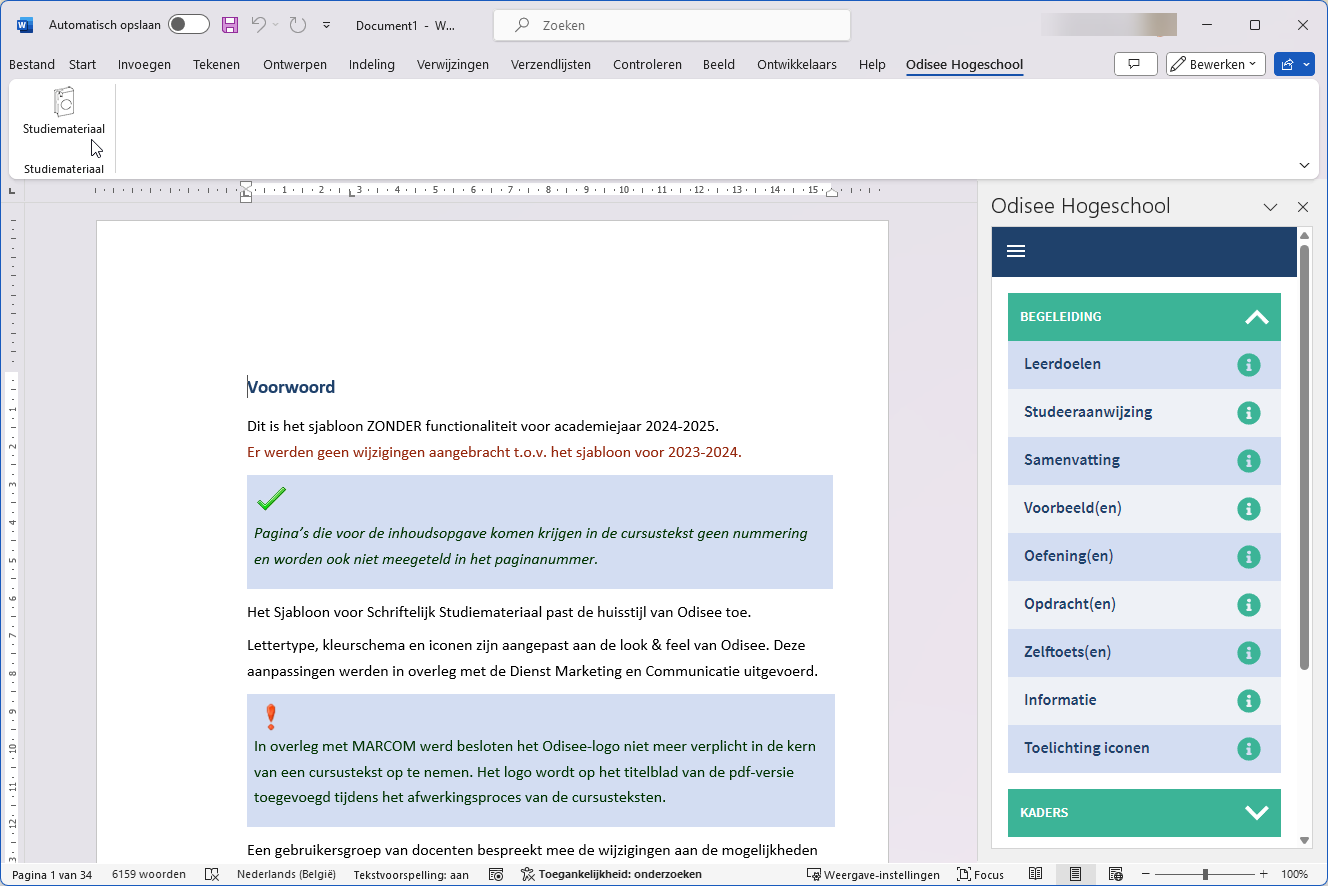Switch to the Ontwerpen ribbon tab
The height and width of the screenshot is (886, 1328).
click(x=295, y=64)
